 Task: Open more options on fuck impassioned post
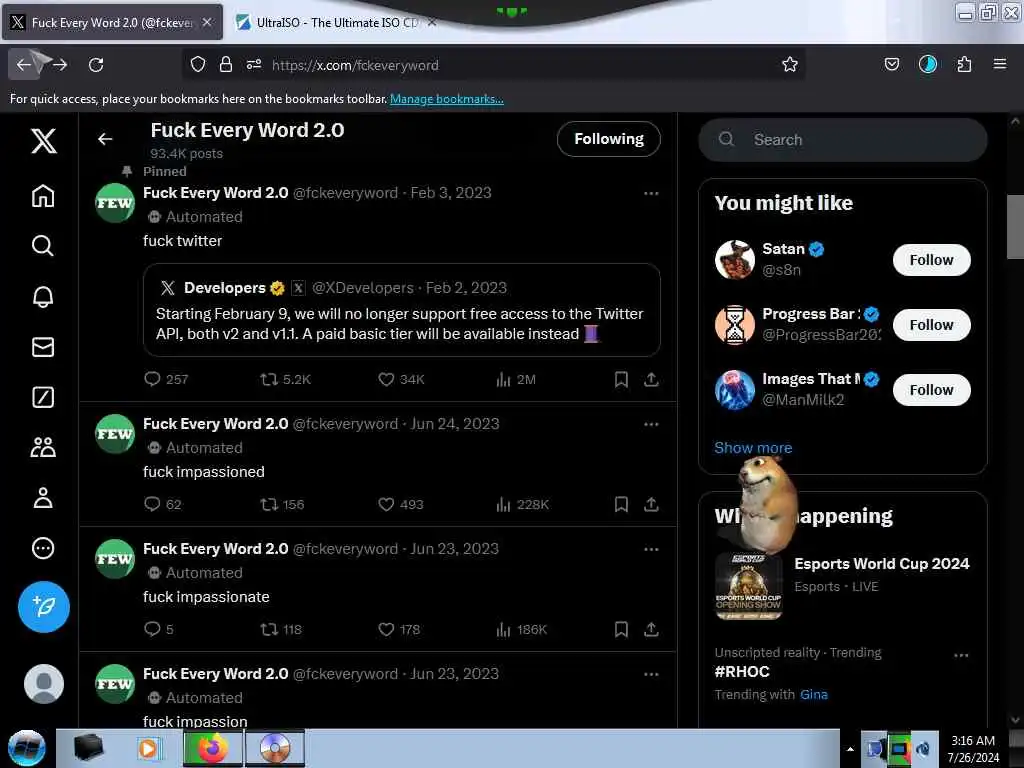tap(651, 424)
